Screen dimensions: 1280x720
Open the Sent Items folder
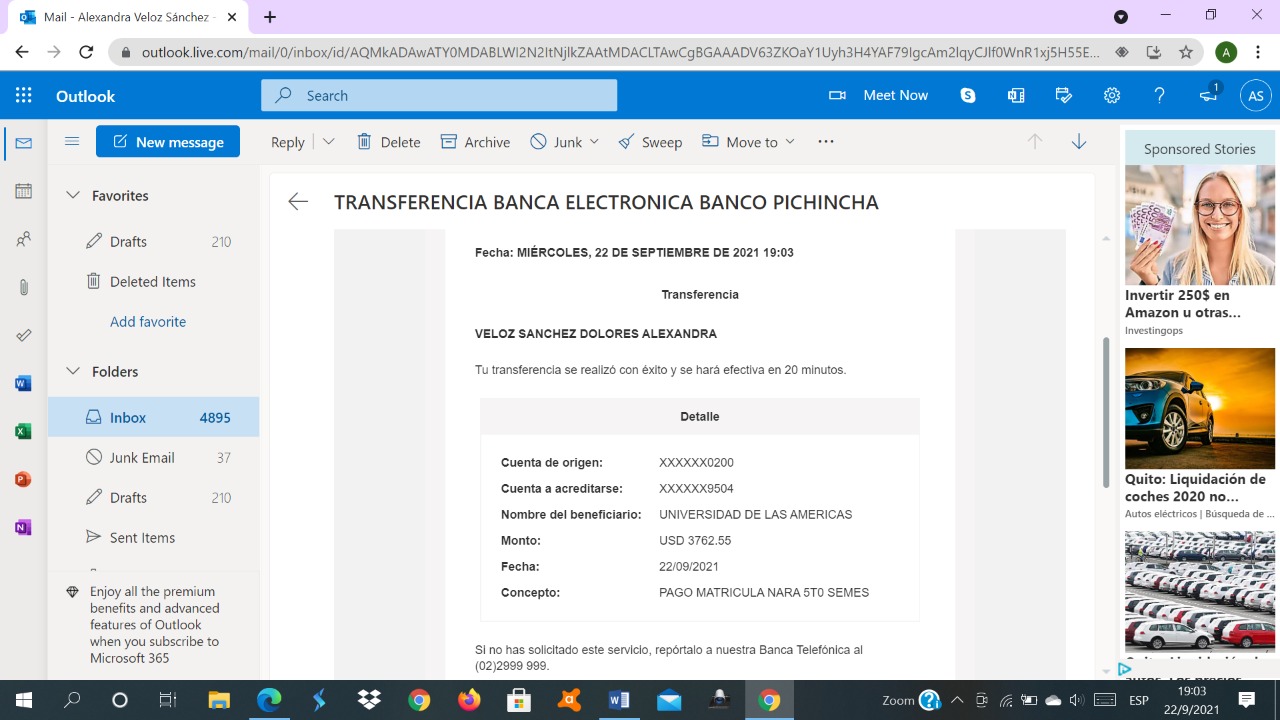[x=142, y=537]
